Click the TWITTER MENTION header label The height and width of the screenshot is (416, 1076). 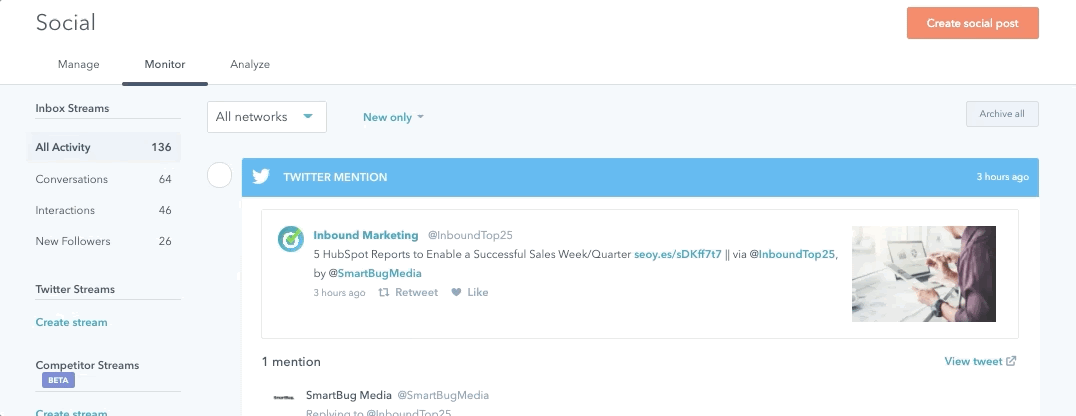click(x=336, y=177)
